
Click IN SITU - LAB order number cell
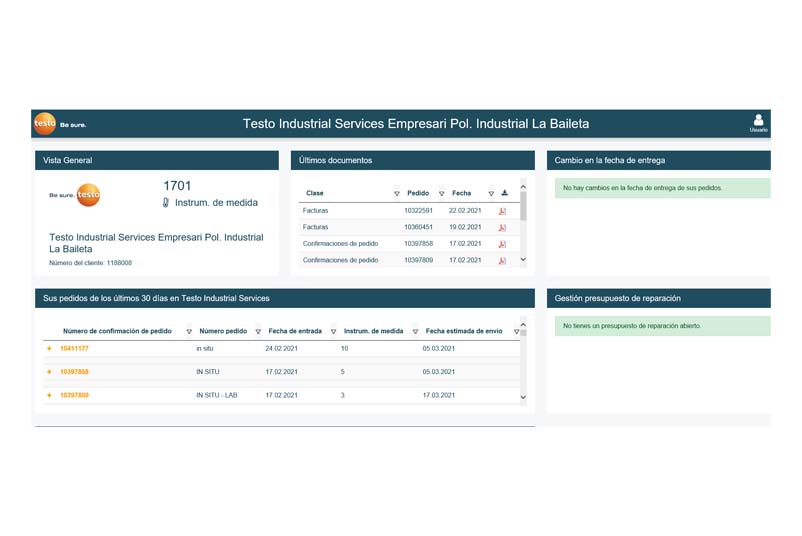click(217, 395)
